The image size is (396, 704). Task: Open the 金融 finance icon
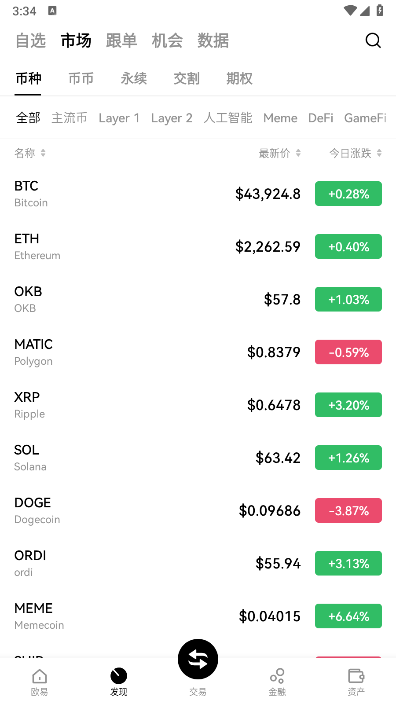point(277,676)
